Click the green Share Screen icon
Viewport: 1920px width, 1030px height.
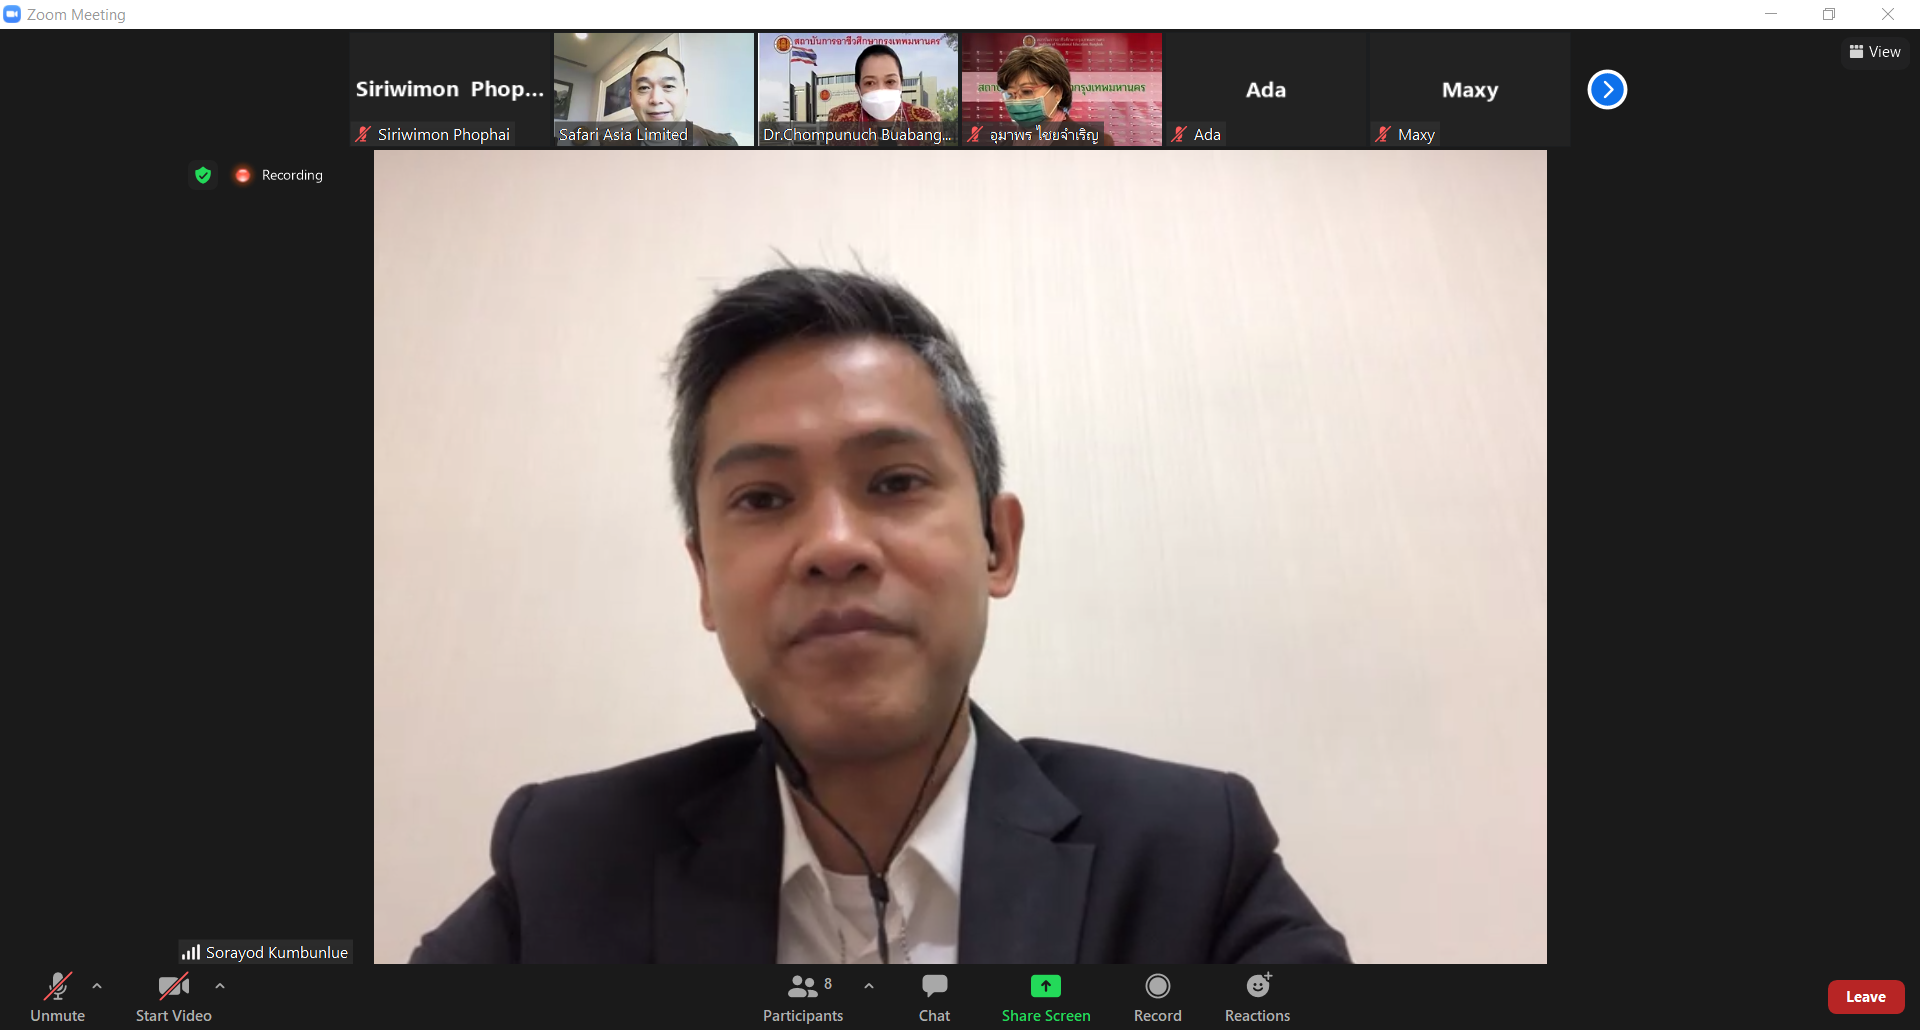coord(1045,986)
